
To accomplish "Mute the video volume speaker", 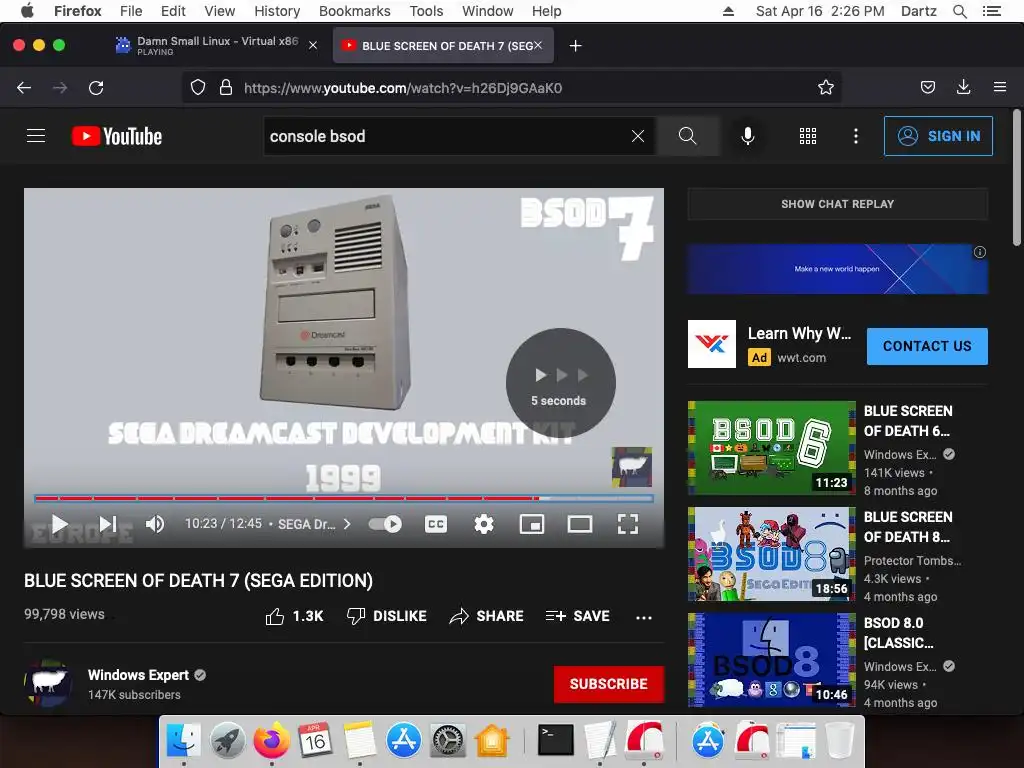I will pyautogui.click(x=155, y=524).
